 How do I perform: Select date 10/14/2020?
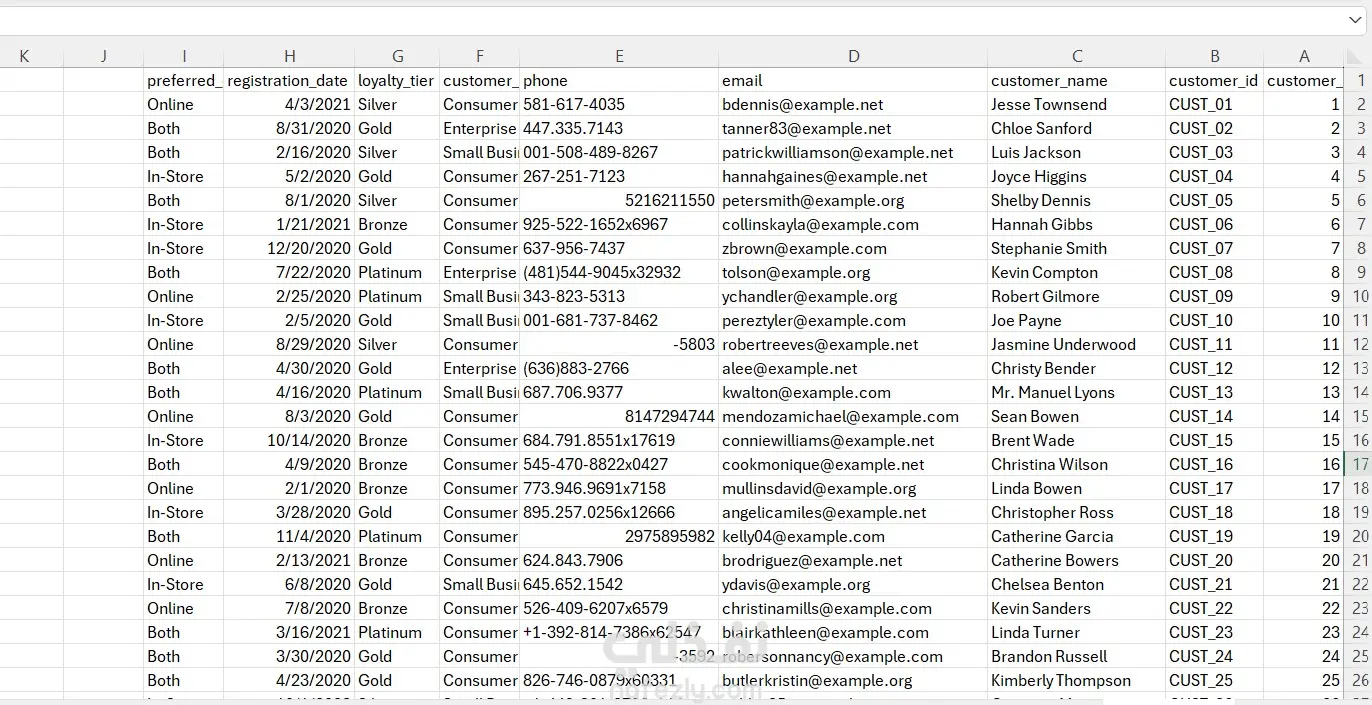pos(290,441)
